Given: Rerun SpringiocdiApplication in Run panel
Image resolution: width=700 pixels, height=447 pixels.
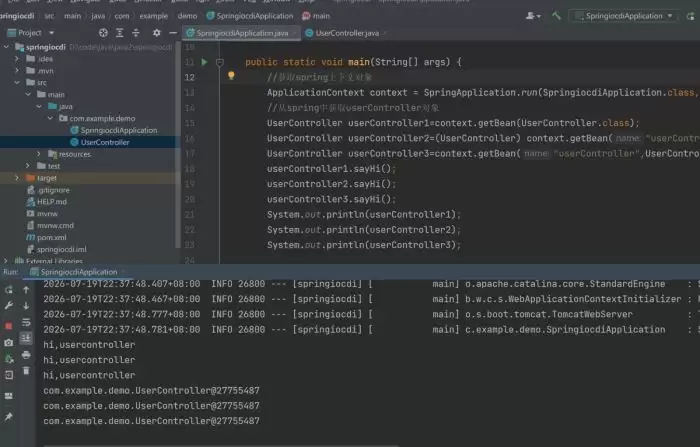Looking at the screenshot, I should coord(8,290).
